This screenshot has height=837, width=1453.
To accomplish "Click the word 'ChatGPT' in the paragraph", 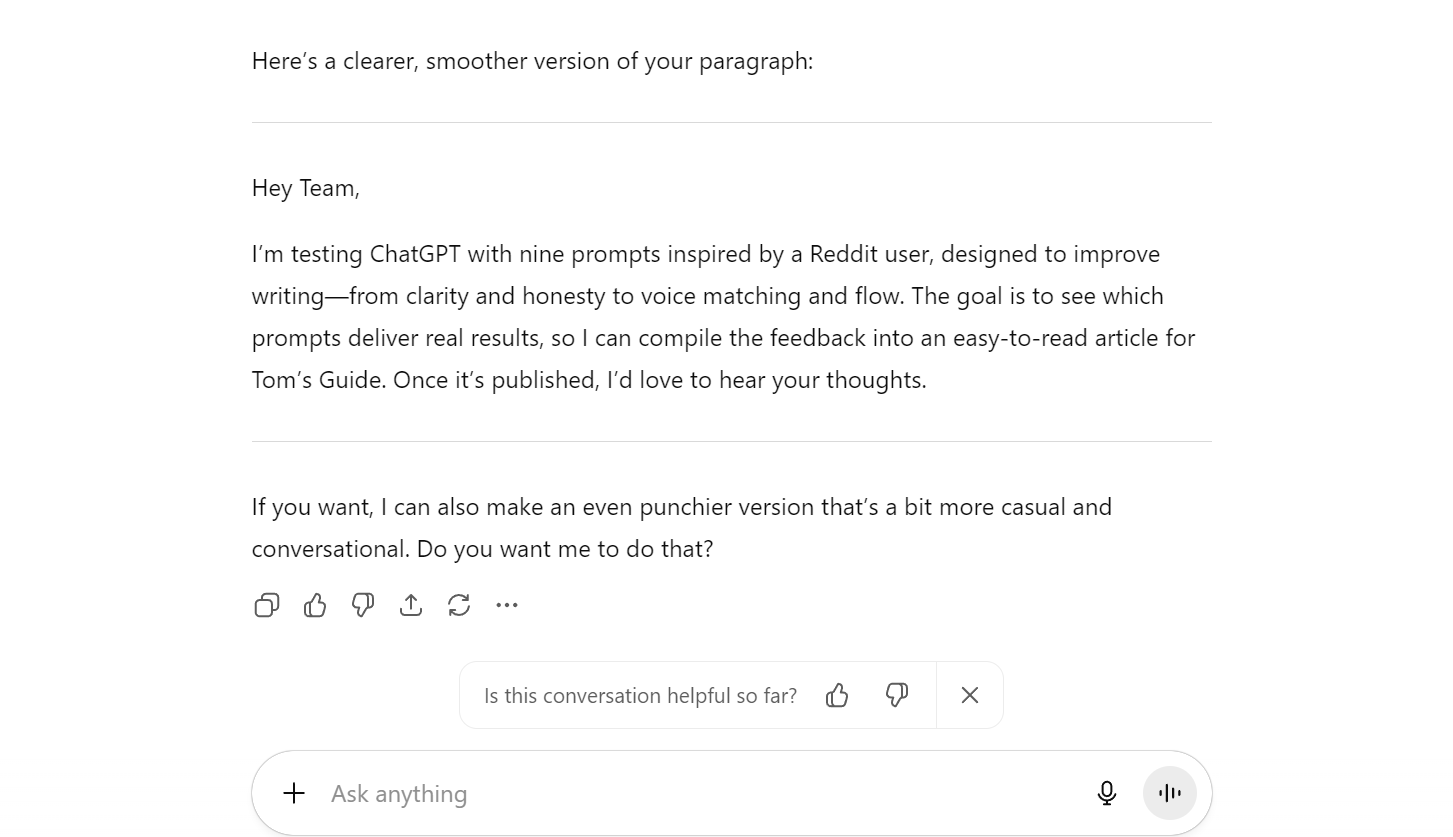I will (415, 254).
